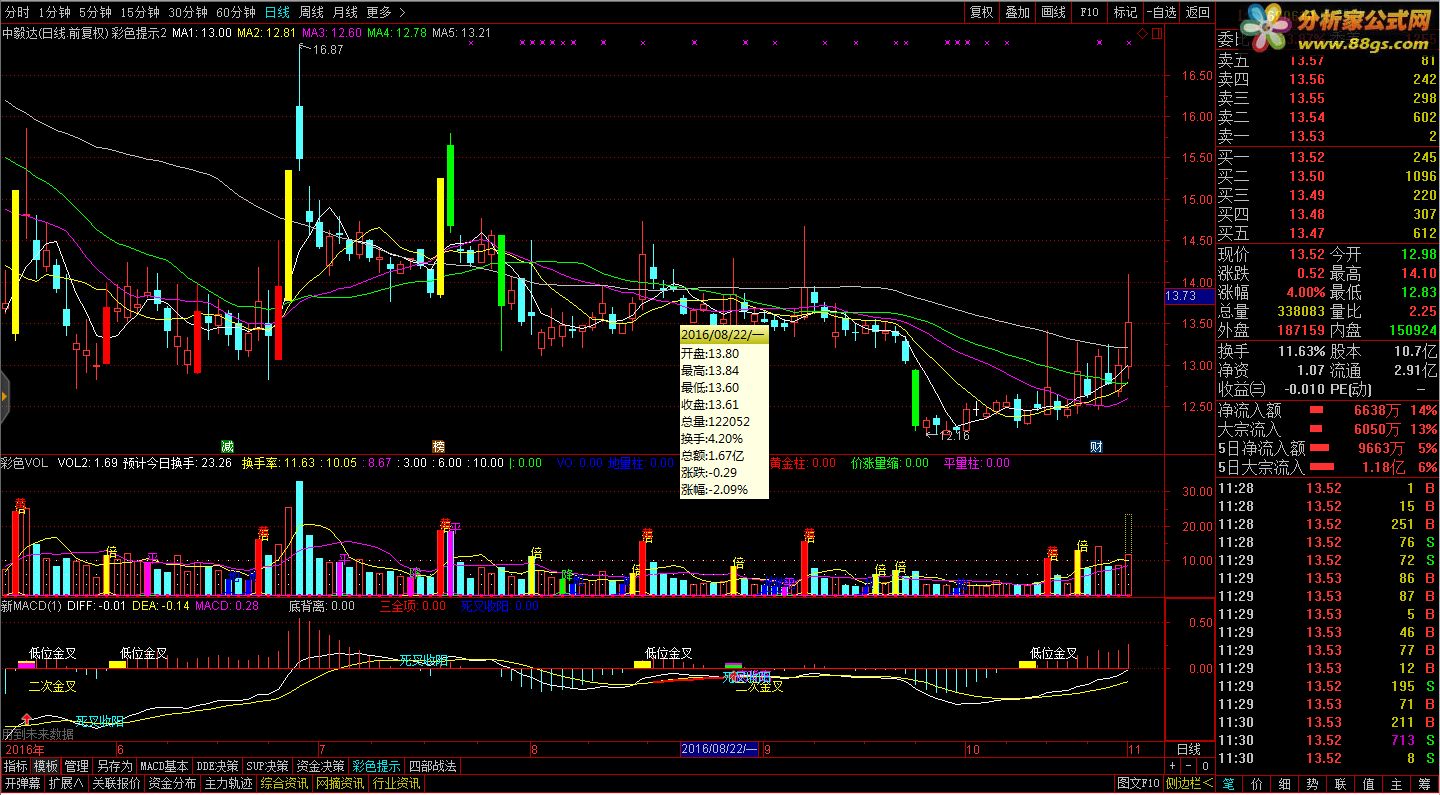Click the 日线 period label near date axis

(x=1190, y=749)
